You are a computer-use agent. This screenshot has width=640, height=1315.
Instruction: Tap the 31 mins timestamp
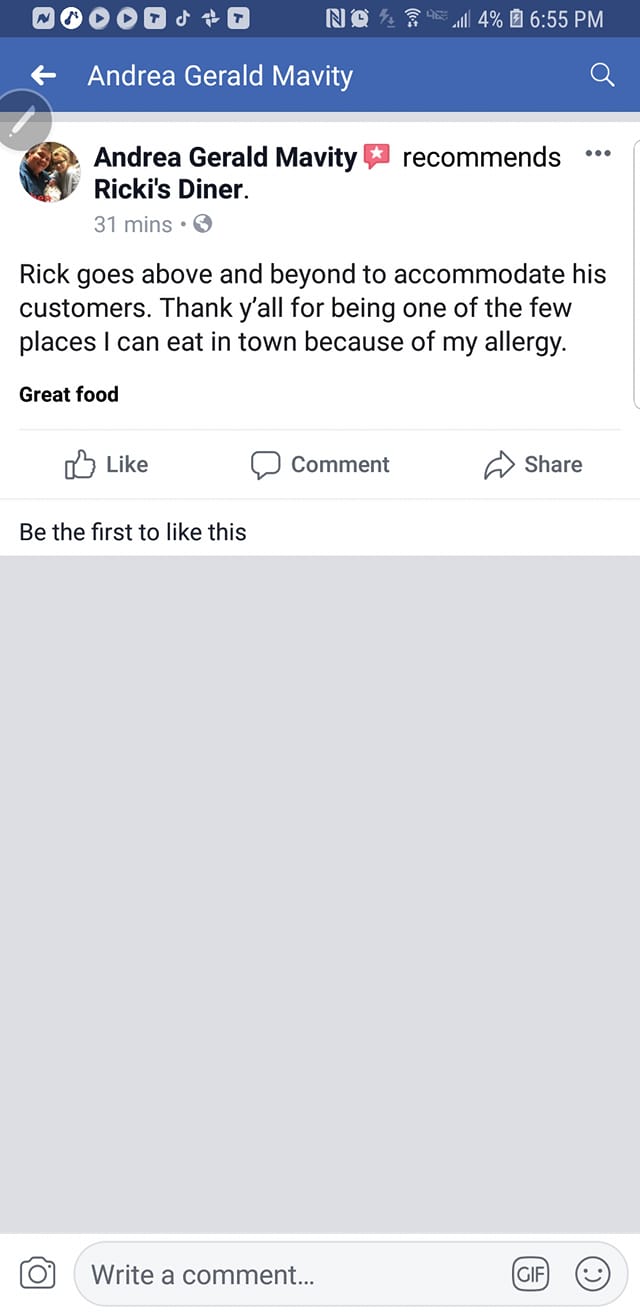(x=133, y=224)
